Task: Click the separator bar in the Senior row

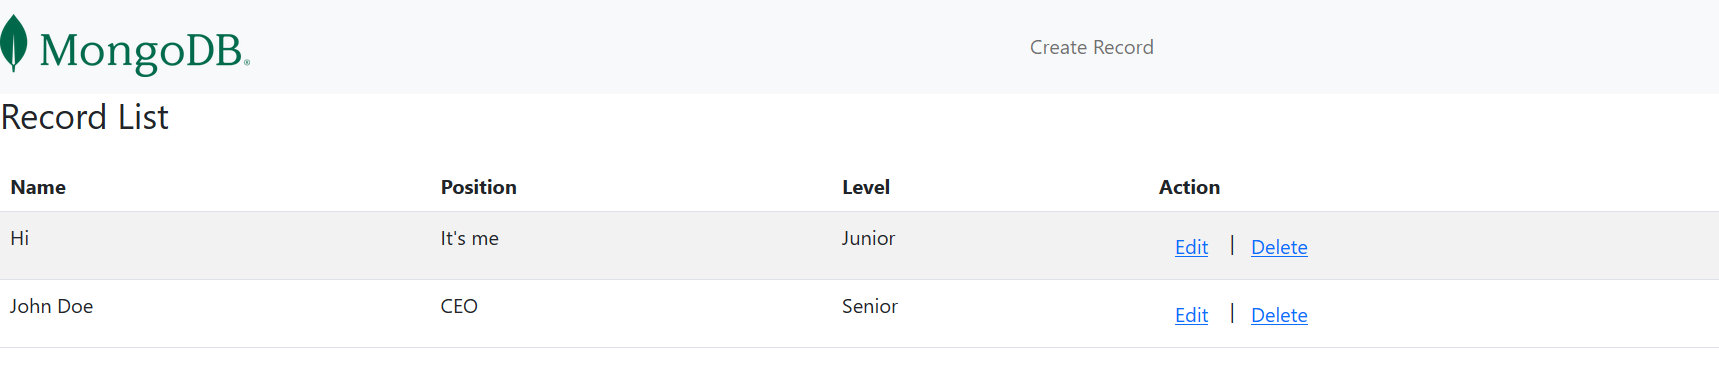Action: pyautogui.click(x=1232, y=313)
